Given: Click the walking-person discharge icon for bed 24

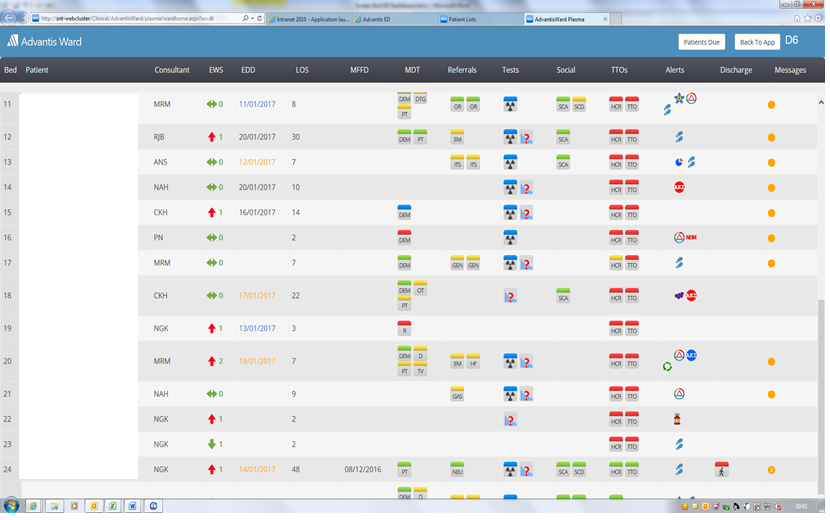Looking at the screenshot, I should tap(722, 469).
